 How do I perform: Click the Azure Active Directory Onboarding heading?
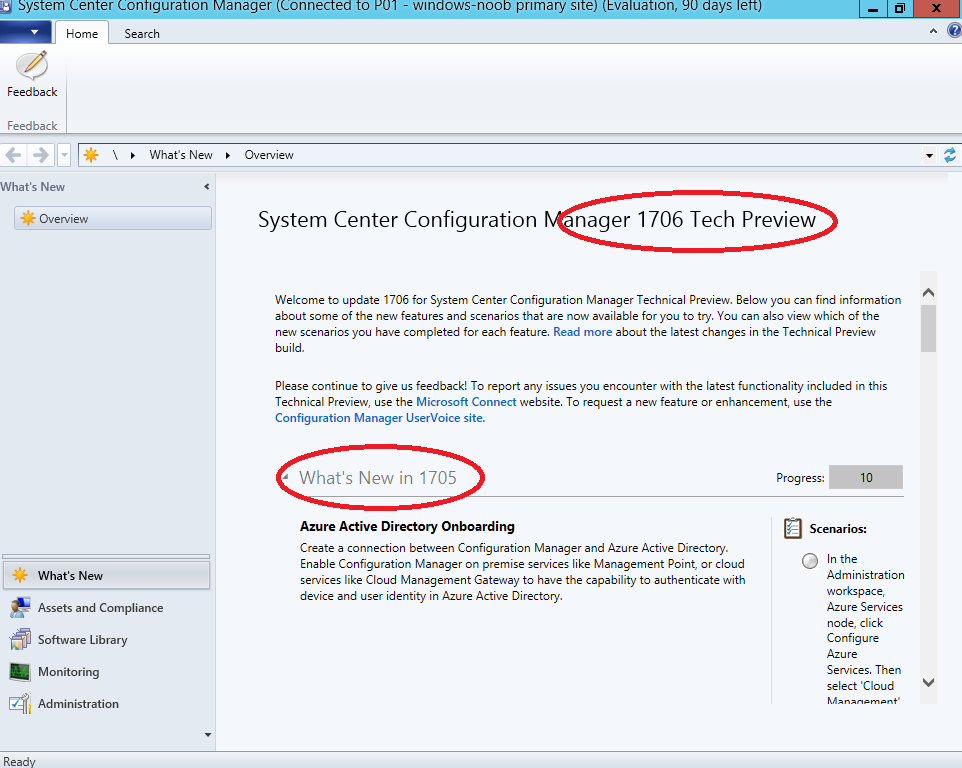coord(407,526)
